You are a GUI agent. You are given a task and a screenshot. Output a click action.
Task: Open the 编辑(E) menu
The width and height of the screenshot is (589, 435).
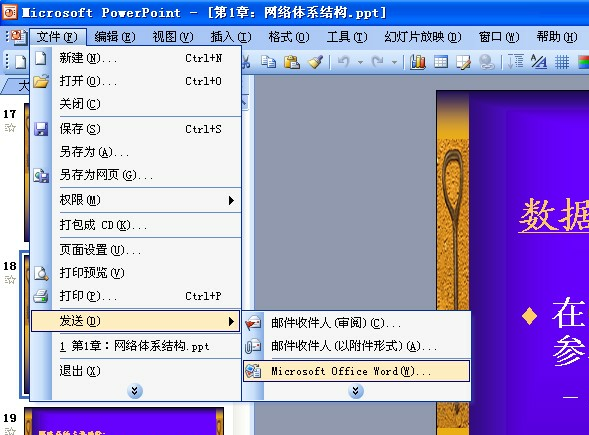coord(115,37)
